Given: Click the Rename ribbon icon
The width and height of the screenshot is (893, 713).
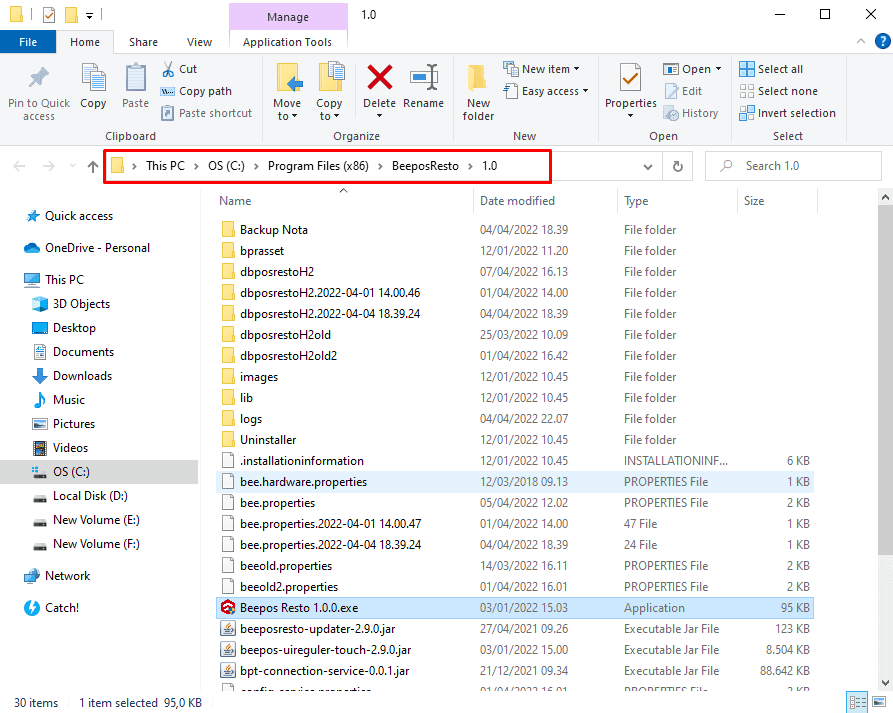Looking at the screenshot, I should [424, 77].
